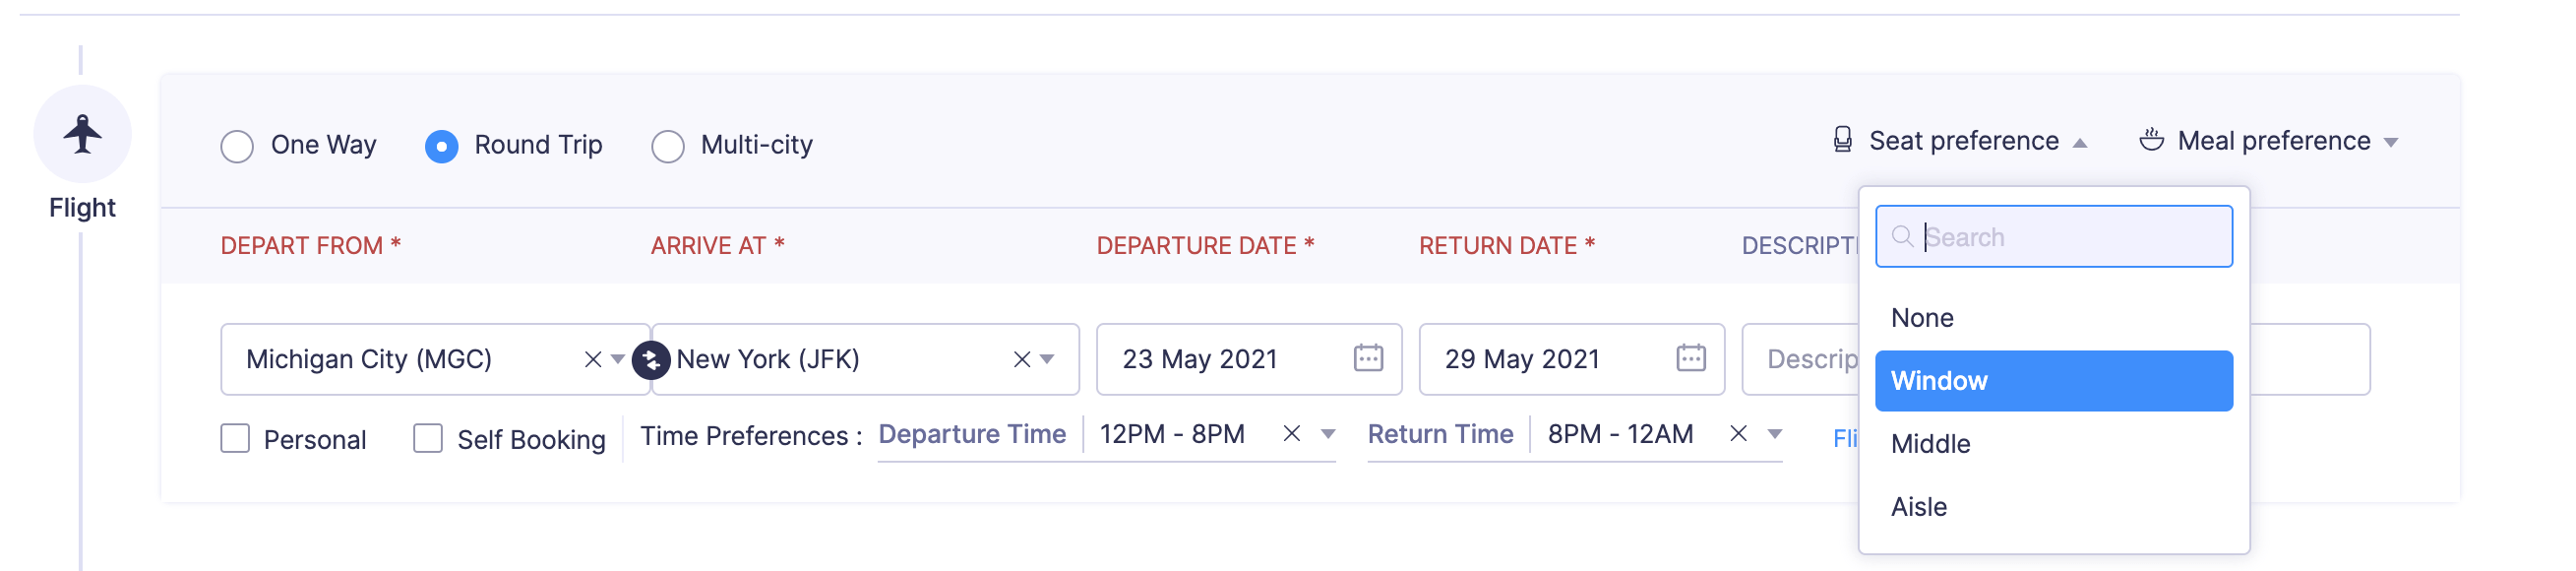Choose Aisle seat option
The width and height of the screenshot is (2576, 571).
(x=1918, y=507)
